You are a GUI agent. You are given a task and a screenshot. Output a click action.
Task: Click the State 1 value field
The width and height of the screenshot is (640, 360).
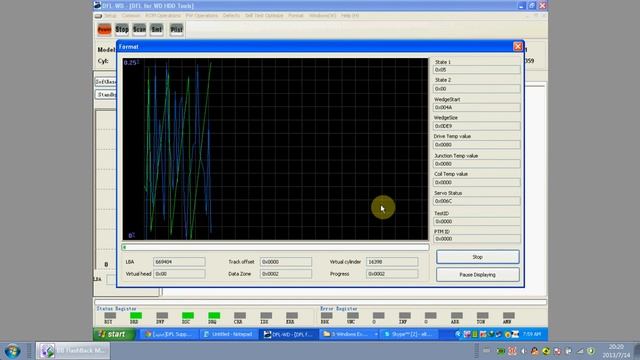[x=476, y=70]
